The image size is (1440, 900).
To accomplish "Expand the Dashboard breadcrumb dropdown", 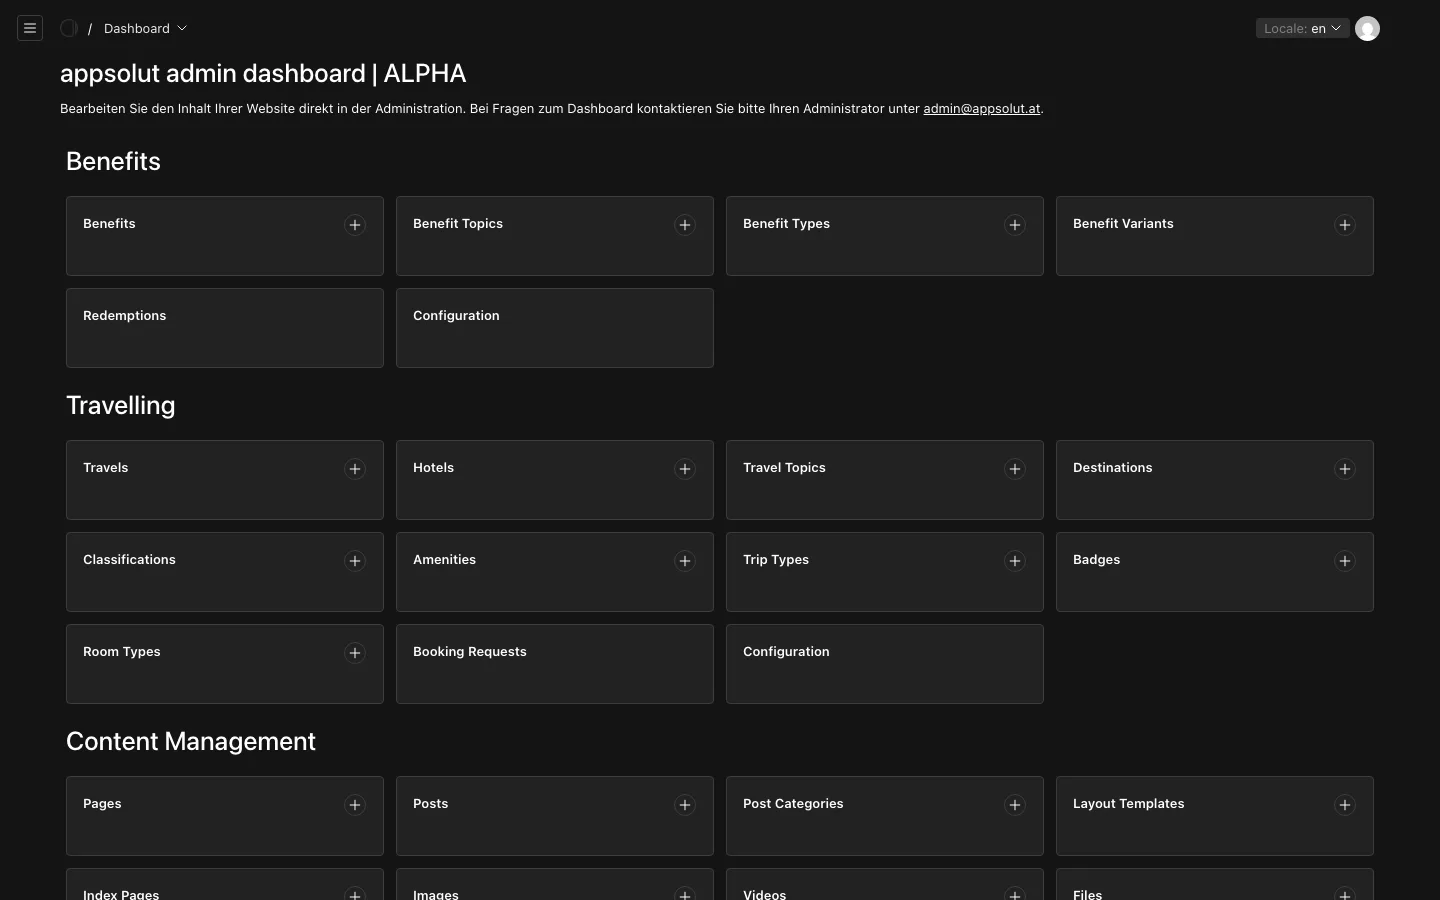I will [x=145, y=28].
